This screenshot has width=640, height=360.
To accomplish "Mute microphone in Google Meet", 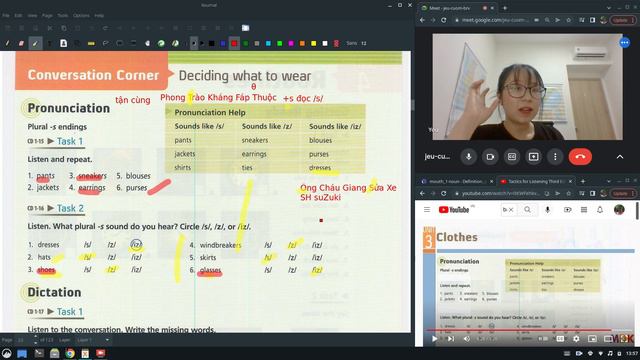I will (469, 157).
